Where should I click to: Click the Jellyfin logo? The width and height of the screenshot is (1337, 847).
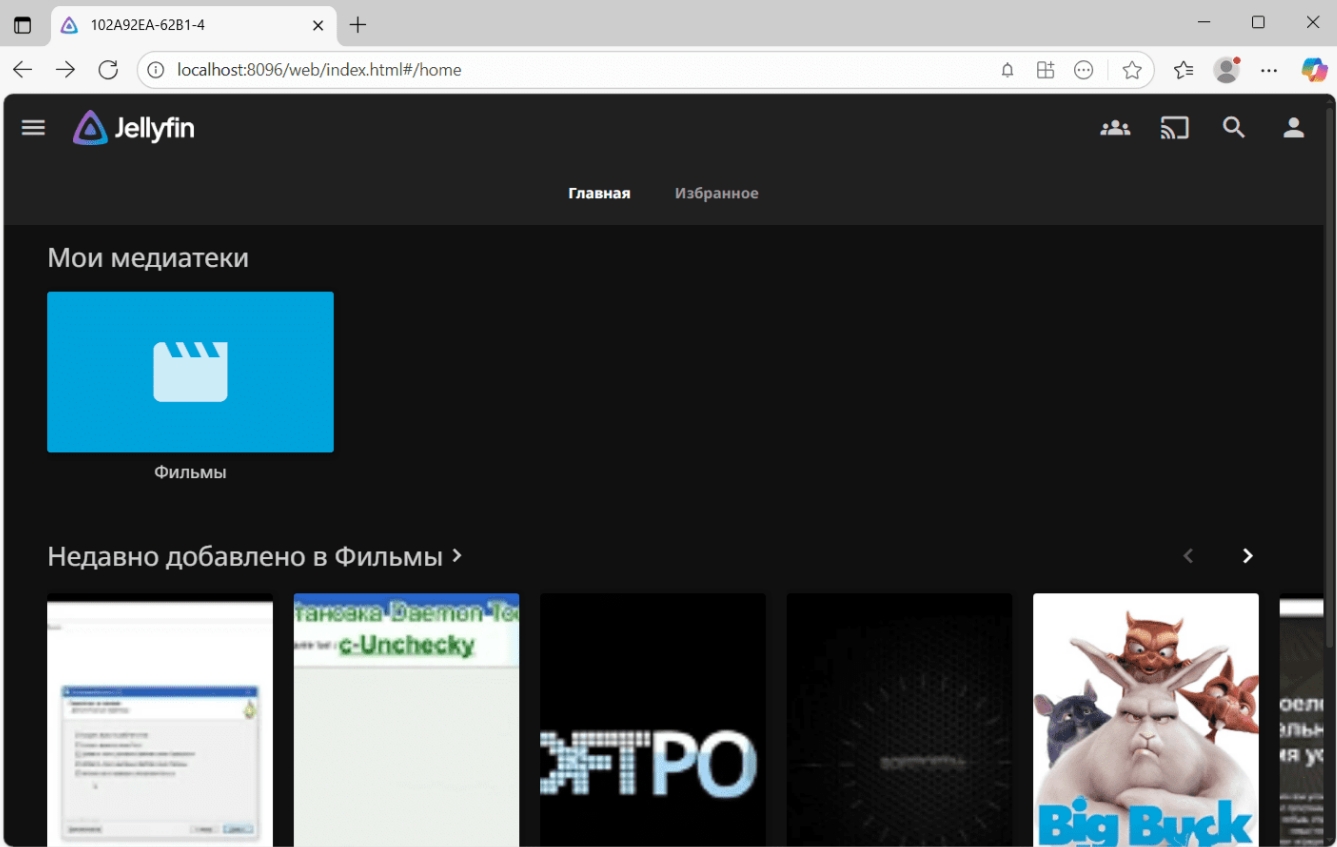tap(134, 128)
